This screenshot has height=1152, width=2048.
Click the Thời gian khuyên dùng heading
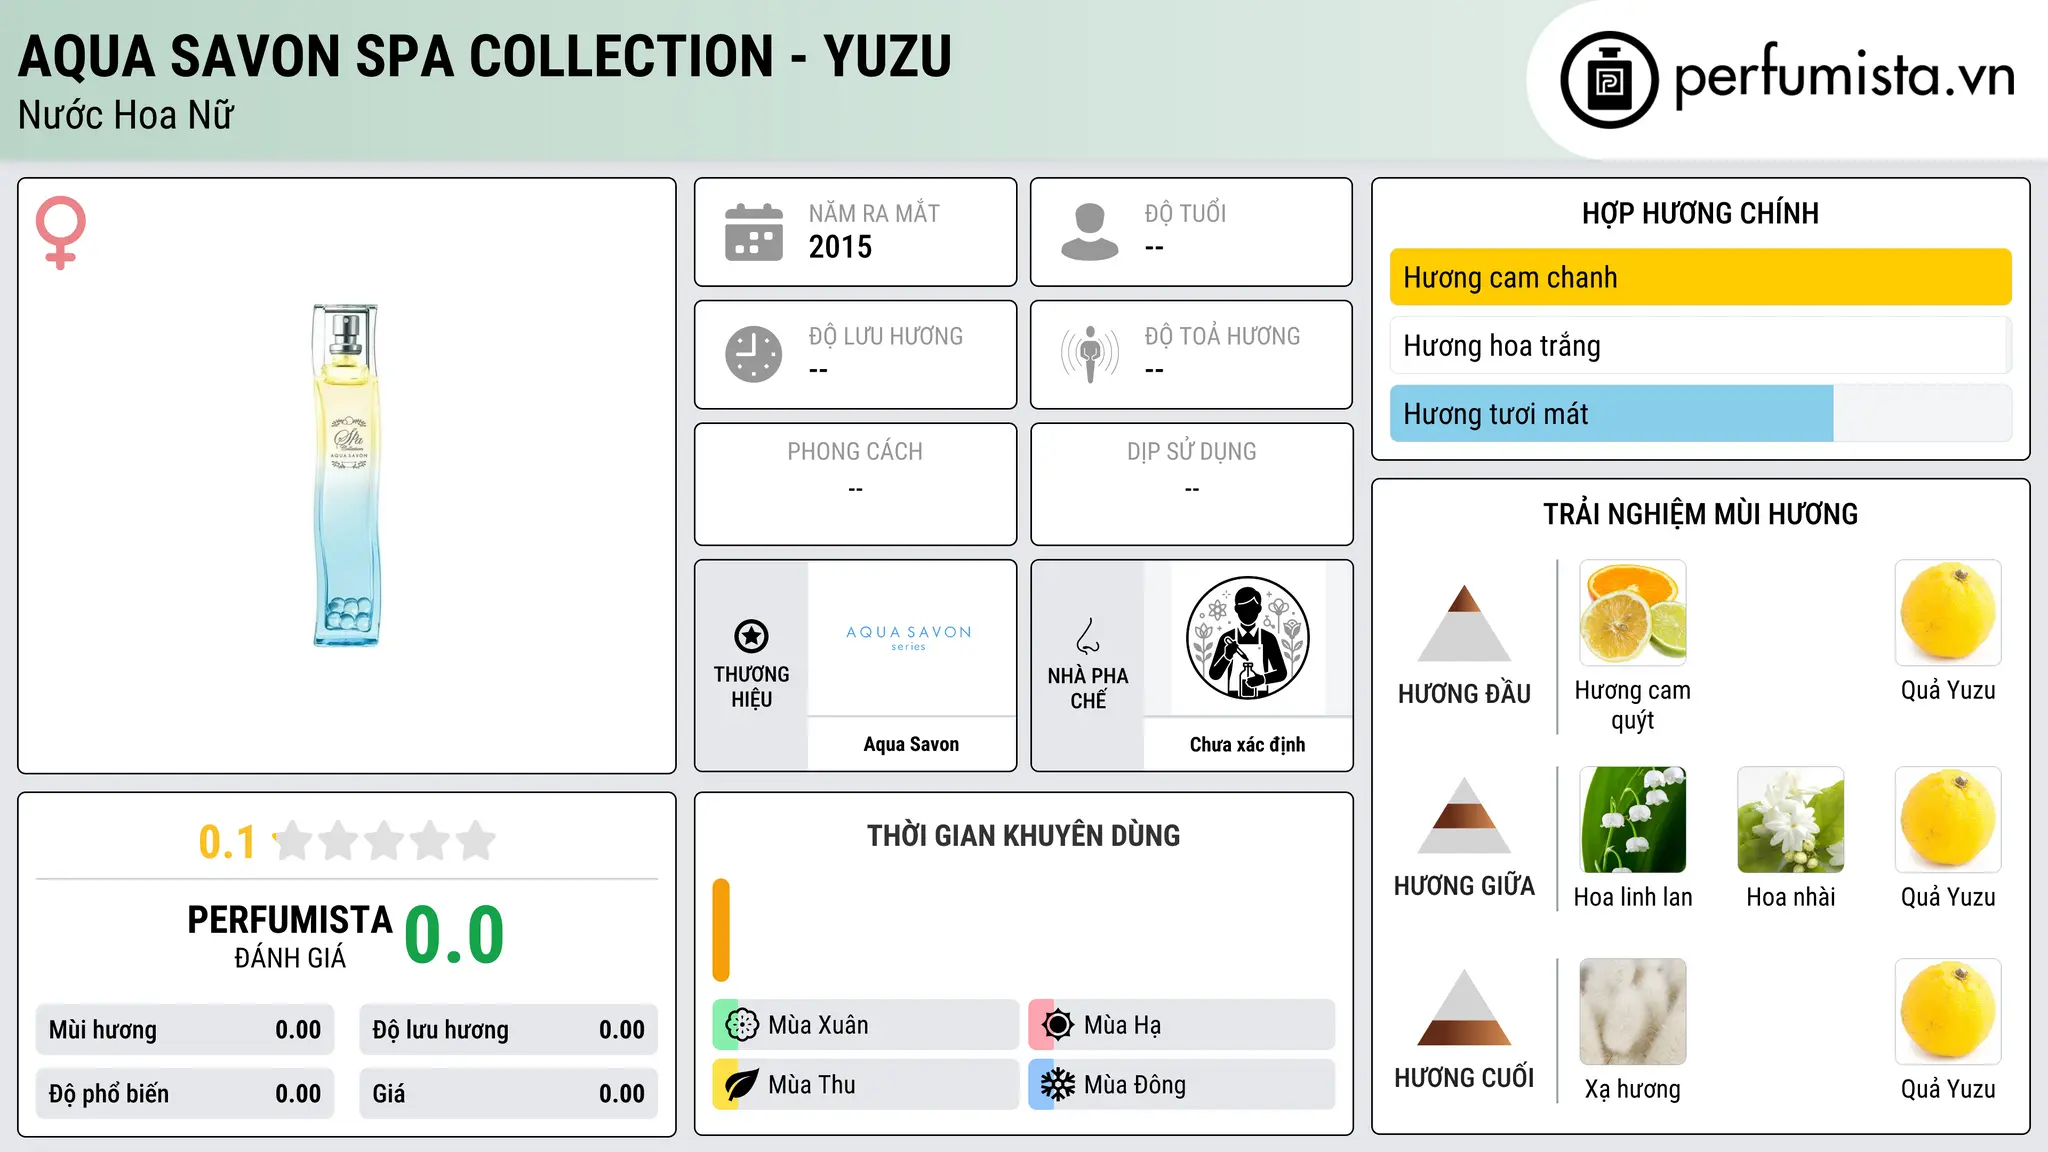tap(1024, 835)
